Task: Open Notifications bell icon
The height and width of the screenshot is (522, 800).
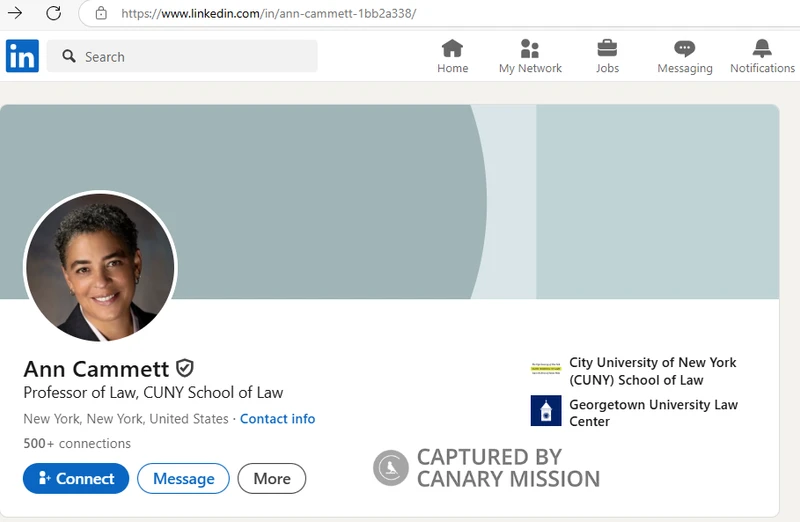Action: click(762, 48)
